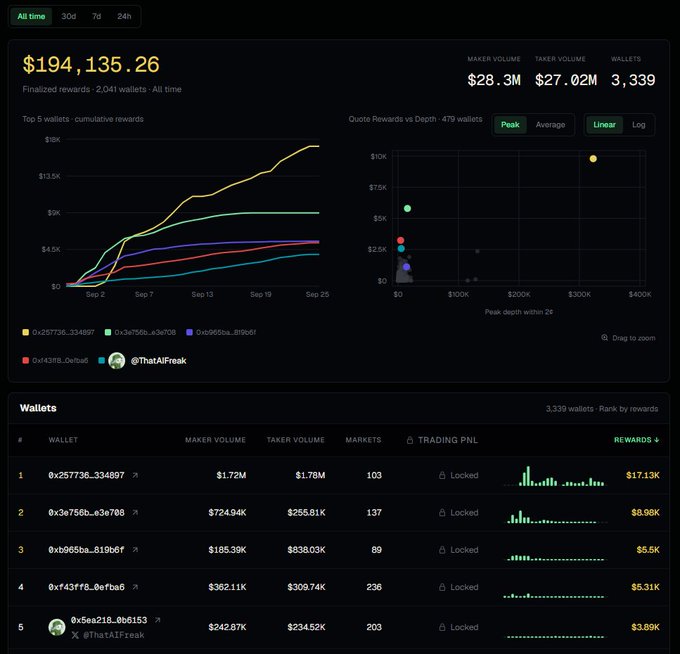Screen dimensions: 680x654
Task: Click the 3,339 wallets stat
Action: point(633,80)
